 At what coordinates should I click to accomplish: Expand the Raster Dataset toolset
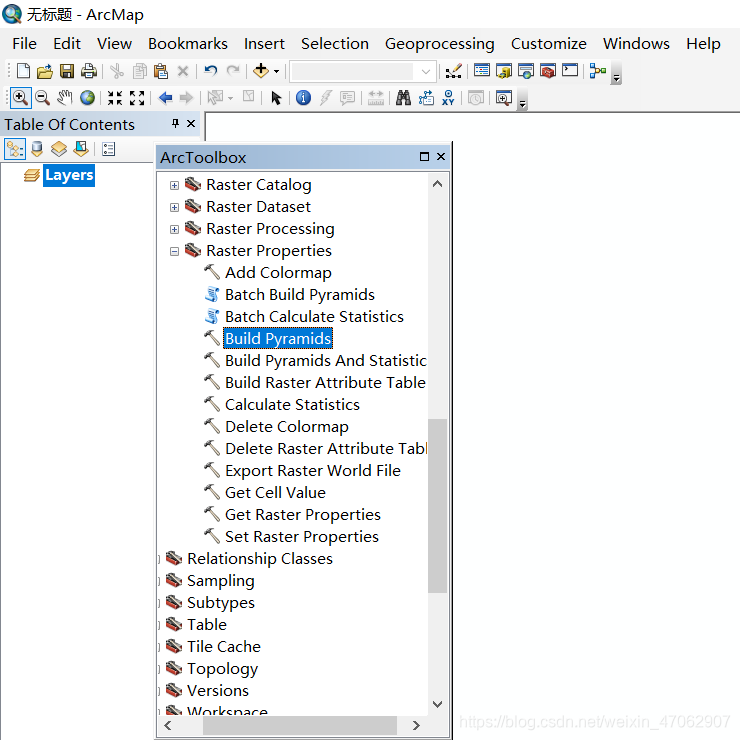(x=175, y=208)
